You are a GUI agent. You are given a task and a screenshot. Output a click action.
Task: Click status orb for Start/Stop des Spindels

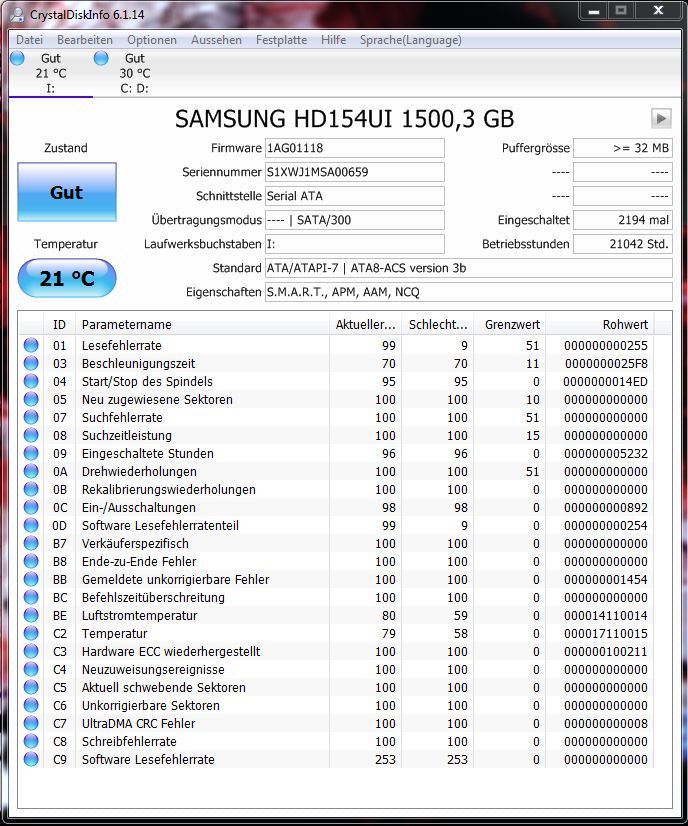coord(31,381)
